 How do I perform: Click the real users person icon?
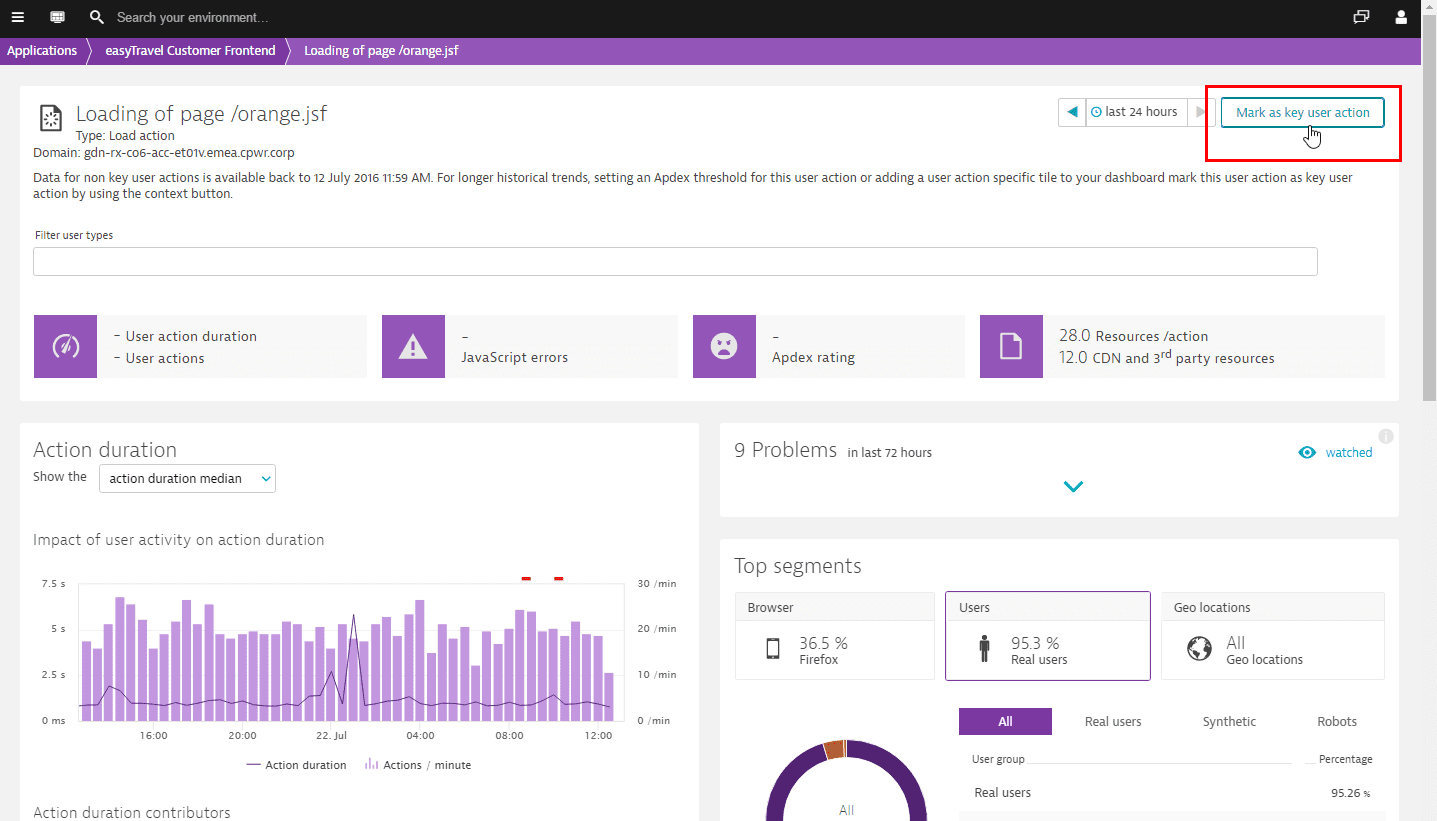(x=984, y=649)
